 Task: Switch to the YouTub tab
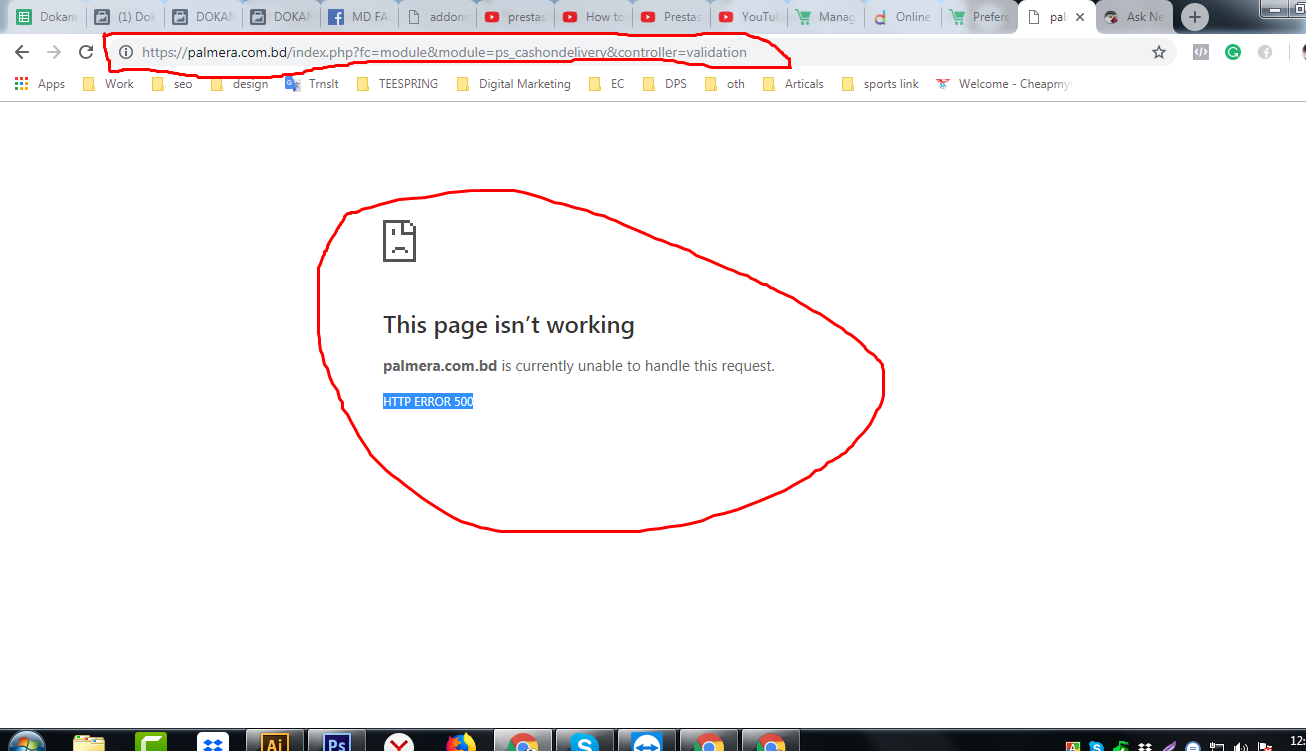[748, 17]
